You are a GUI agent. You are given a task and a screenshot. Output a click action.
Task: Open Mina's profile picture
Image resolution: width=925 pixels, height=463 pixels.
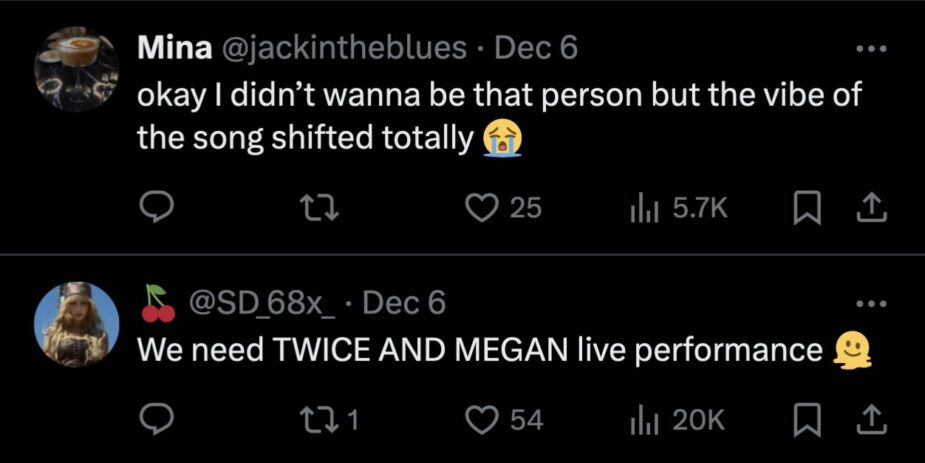76,68
